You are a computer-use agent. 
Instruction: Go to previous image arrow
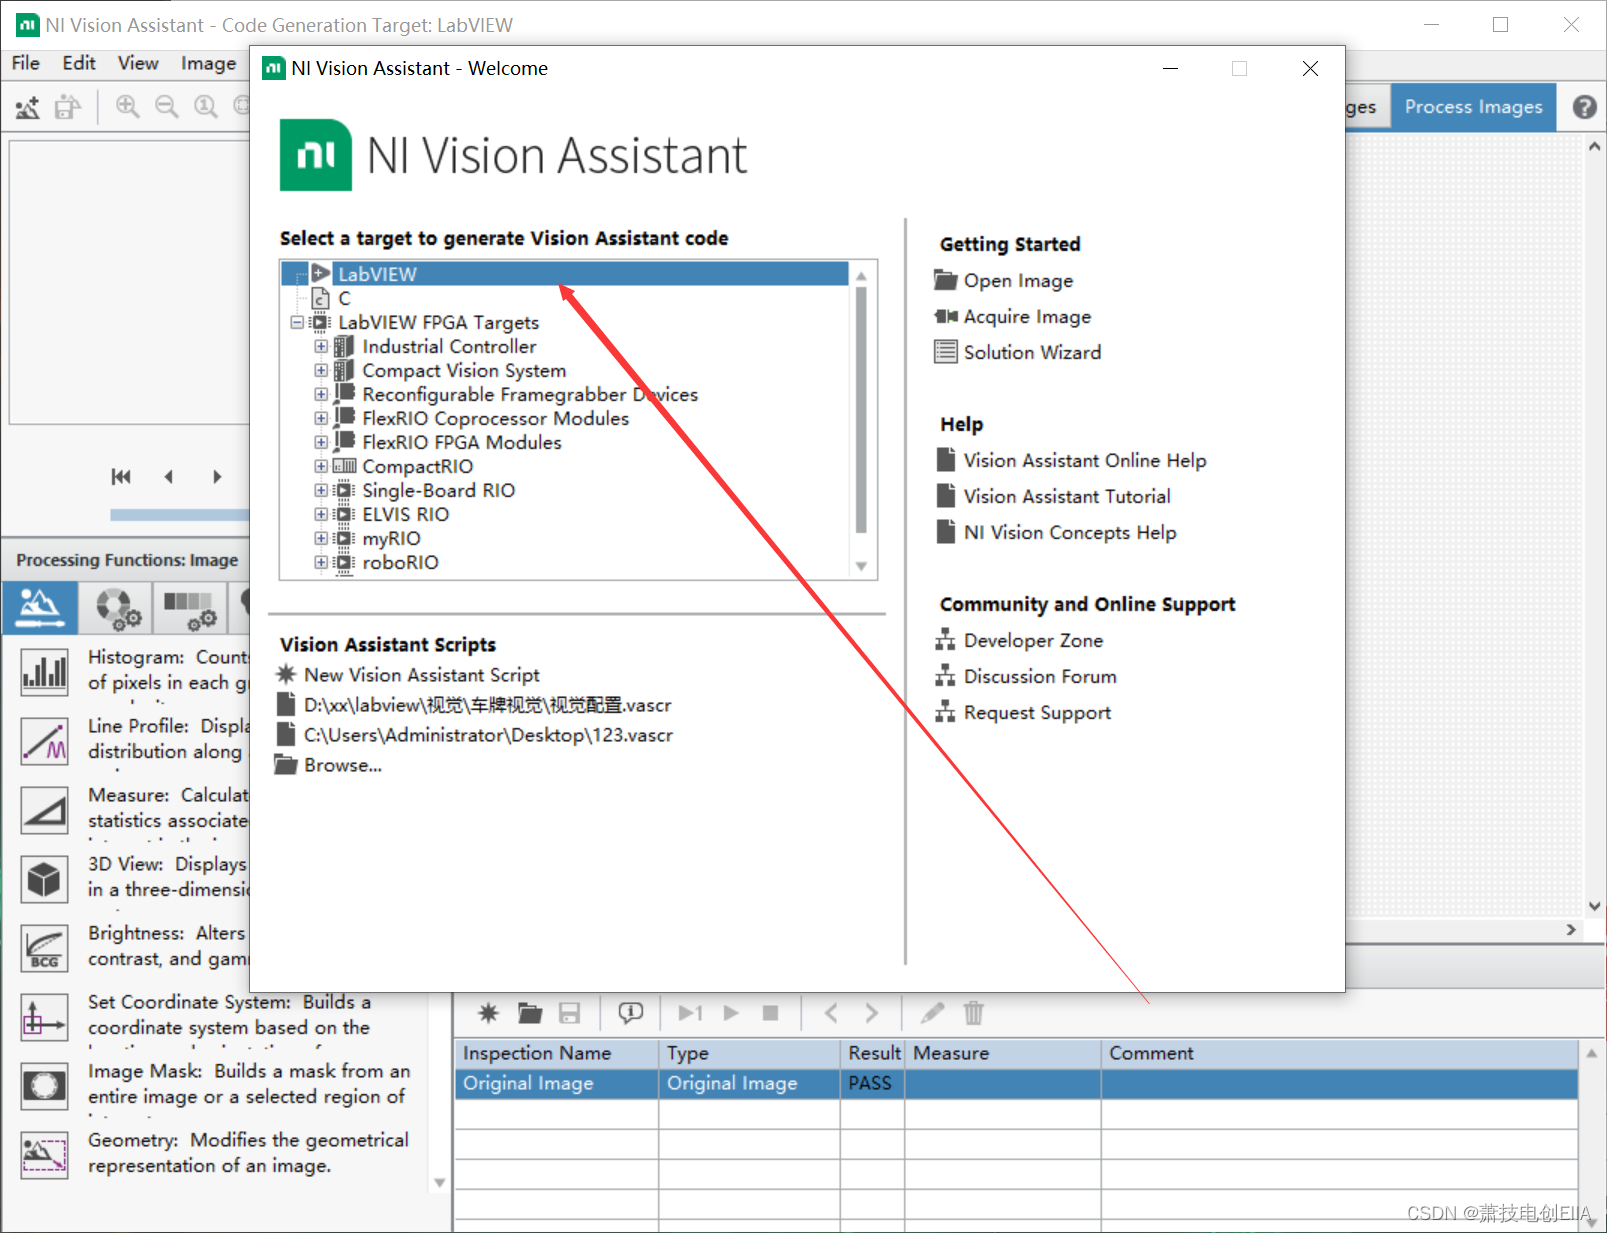(169, 477)
